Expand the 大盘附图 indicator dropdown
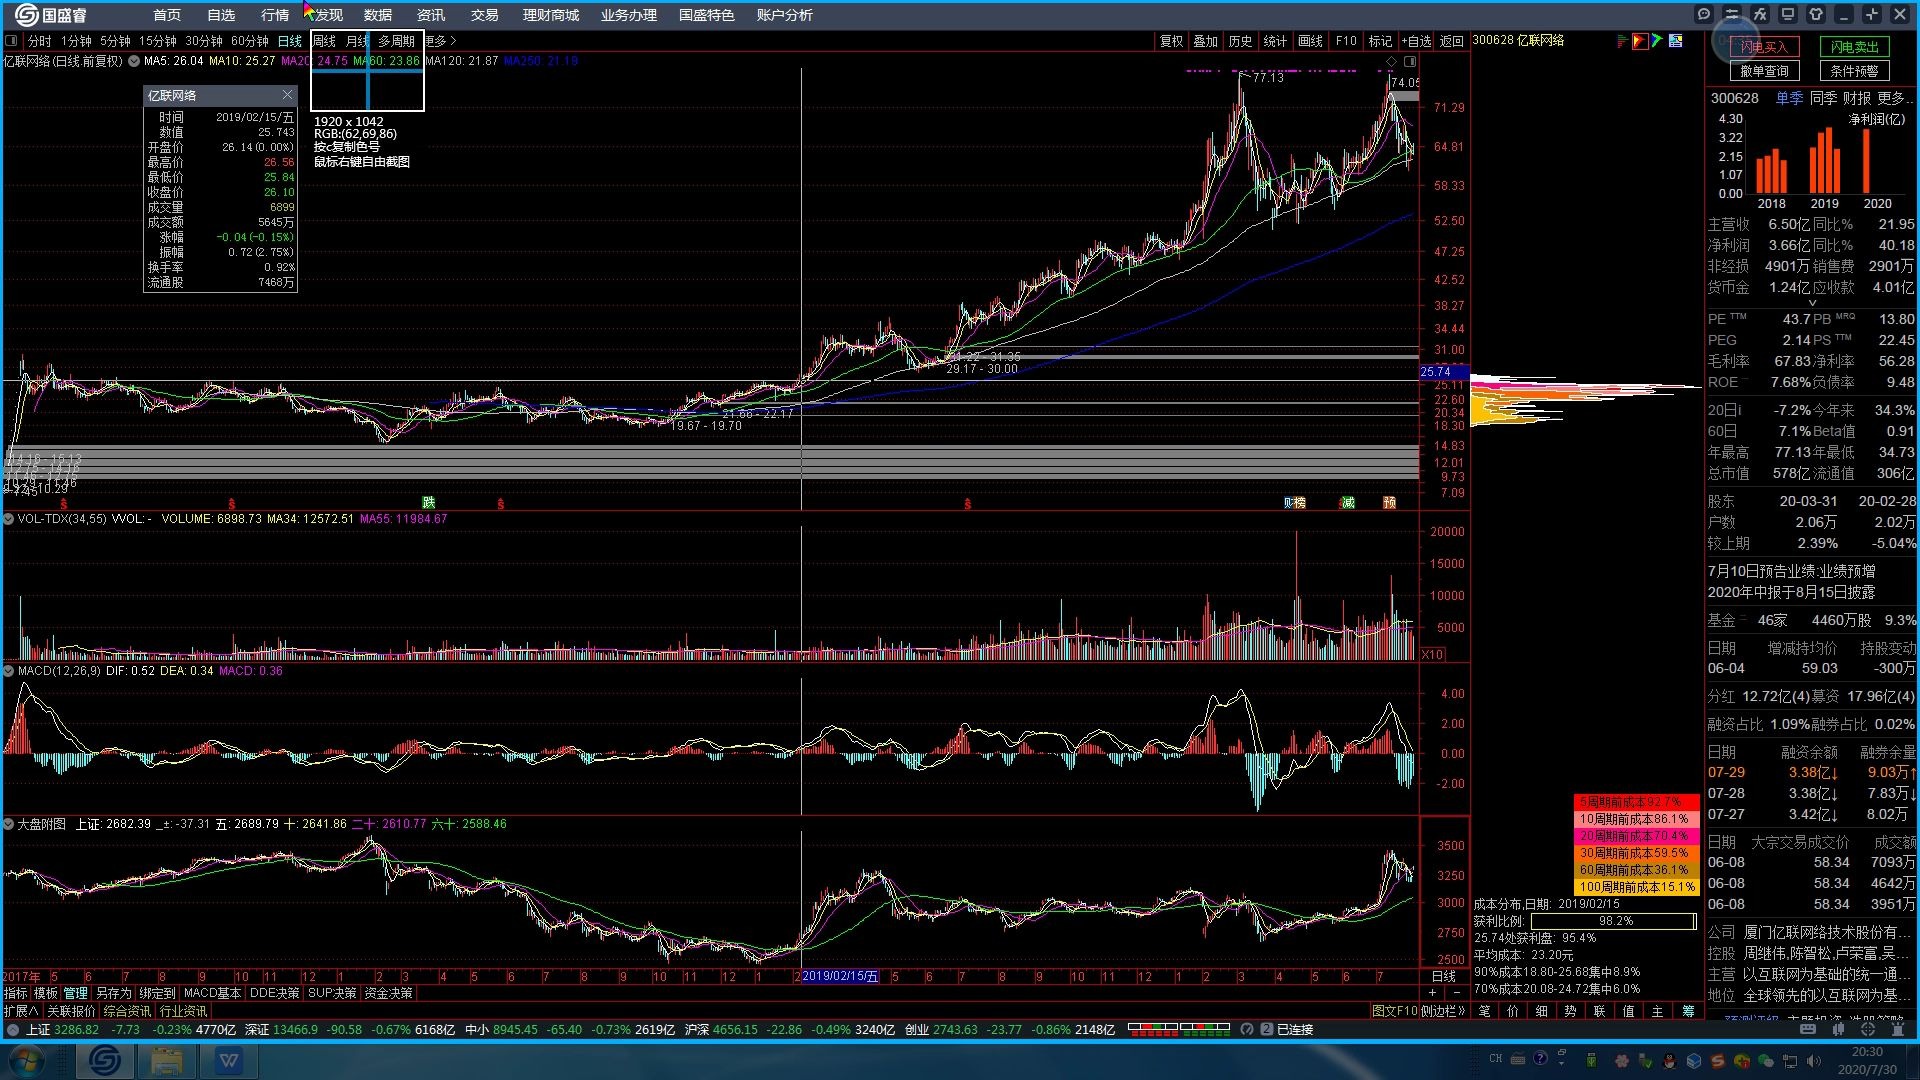The image size is (1920, 1080). click(x=9, y=824)
